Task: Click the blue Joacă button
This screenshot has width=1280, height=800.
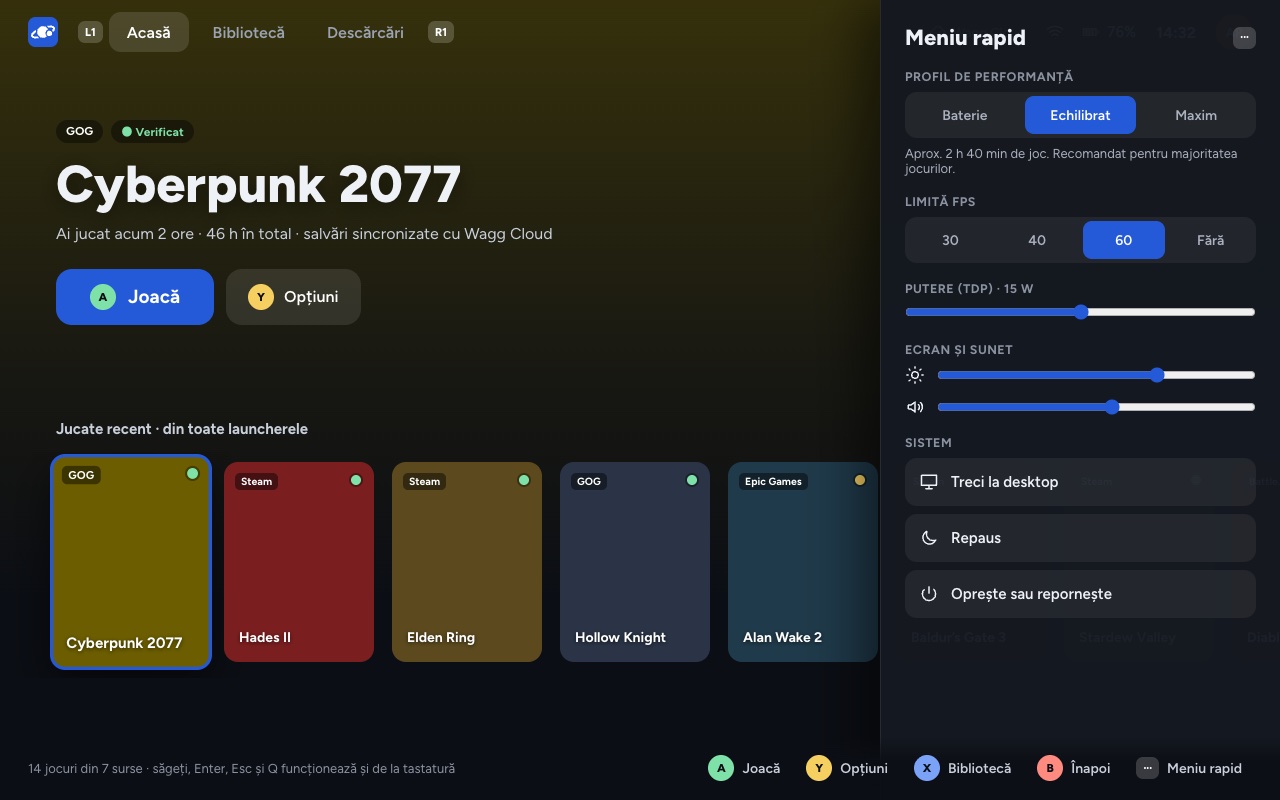Action: point(135,297)
